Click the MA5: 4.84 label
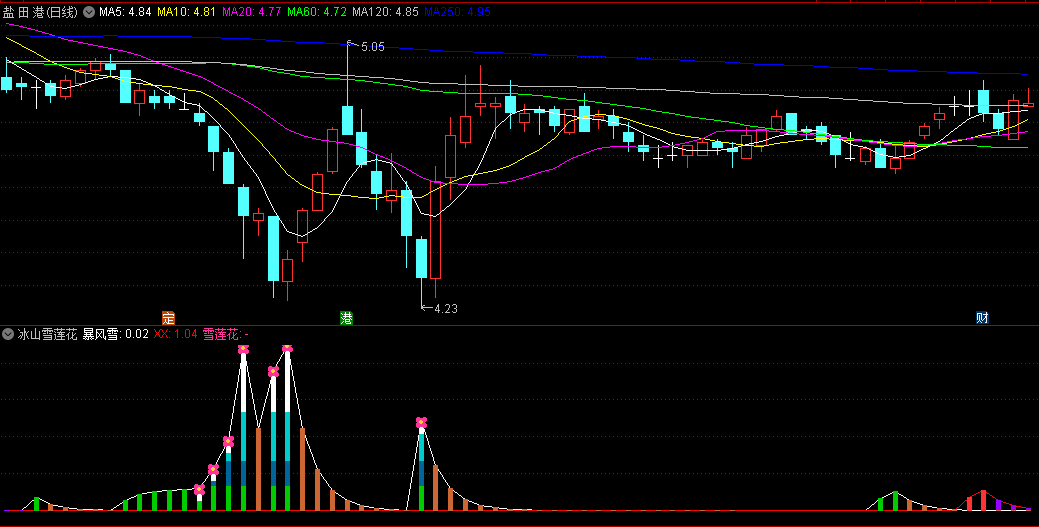1039x527 pixels. 125,12
